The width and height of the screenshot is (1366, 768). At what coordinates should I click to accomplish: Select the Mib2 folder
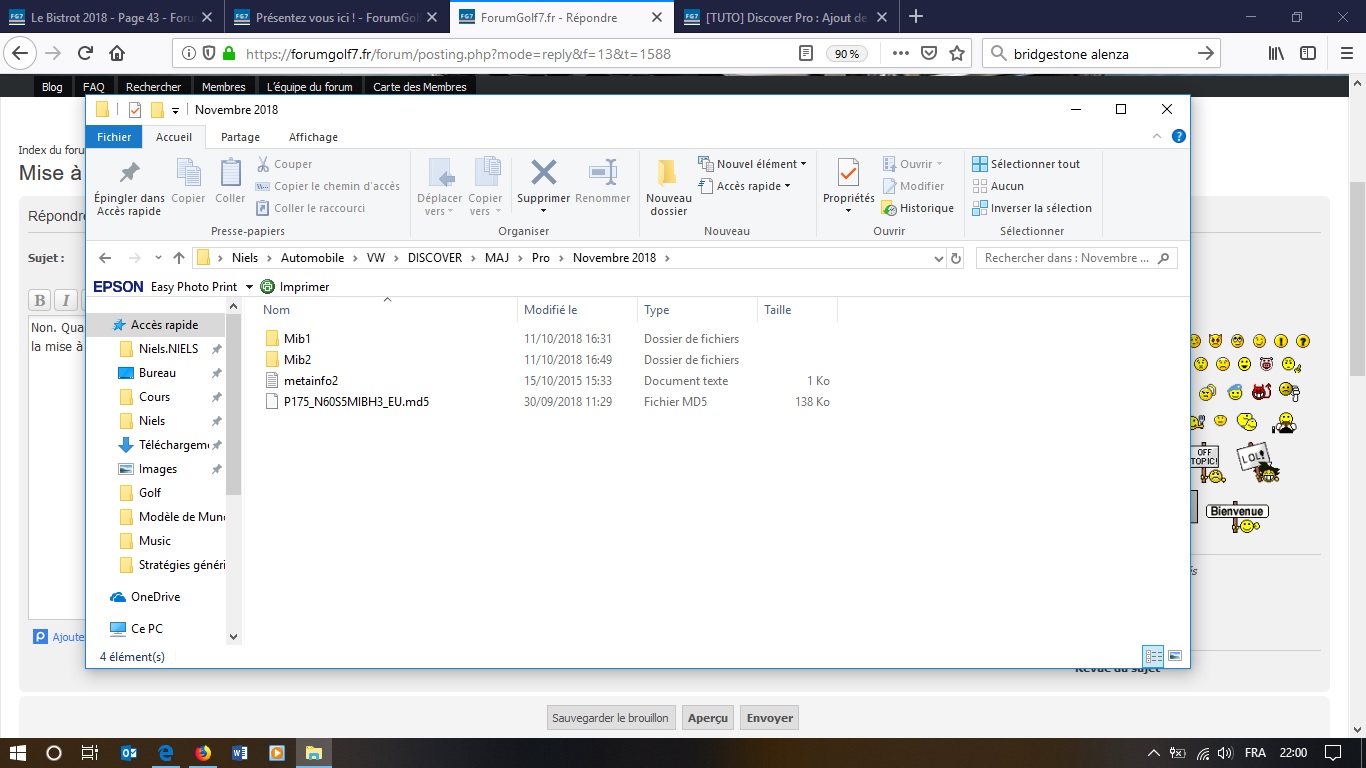[x=297, y=360]
